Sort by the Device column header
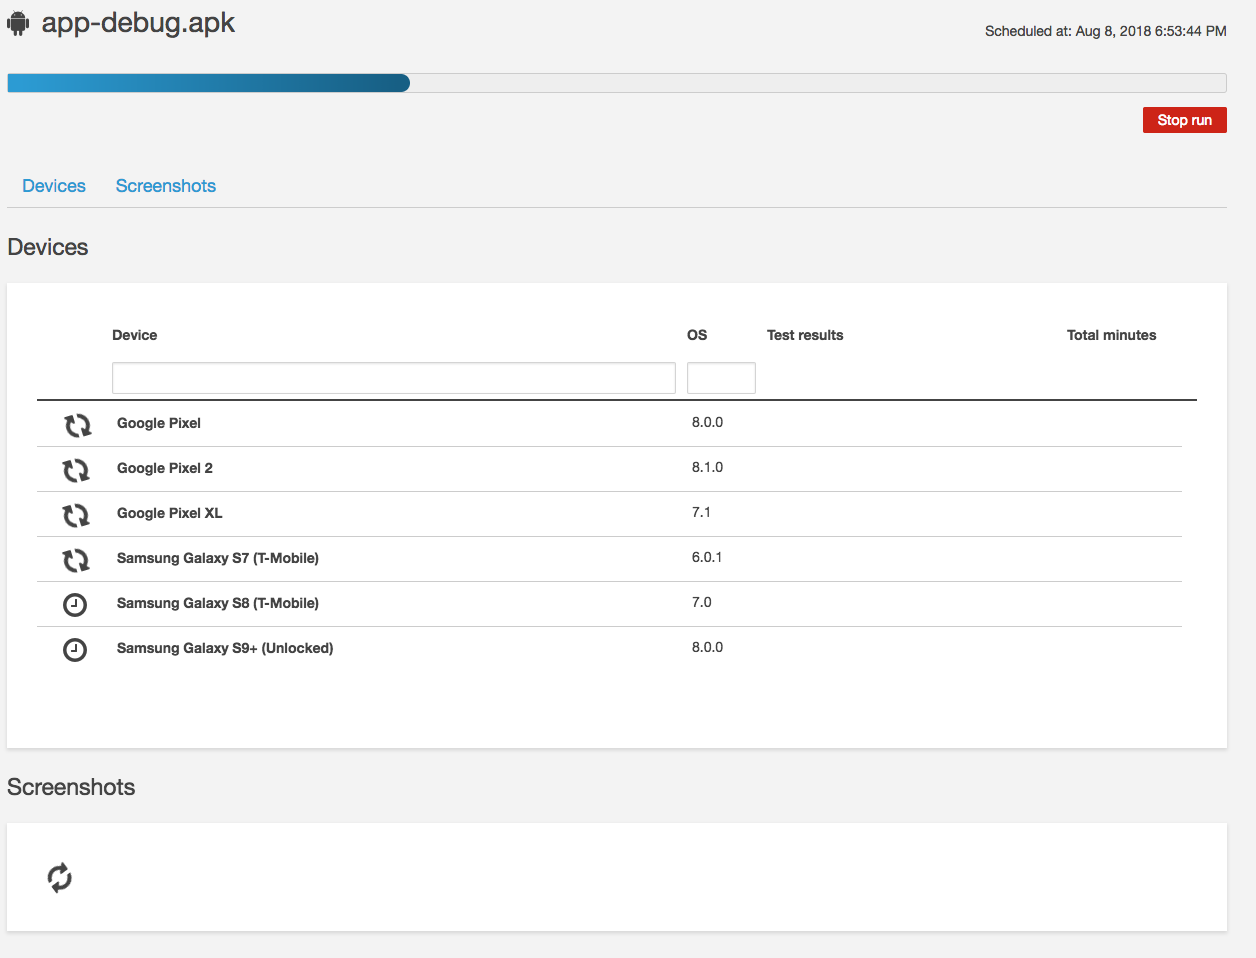This screenshot has width=1256, height=958. coord(135,335)
